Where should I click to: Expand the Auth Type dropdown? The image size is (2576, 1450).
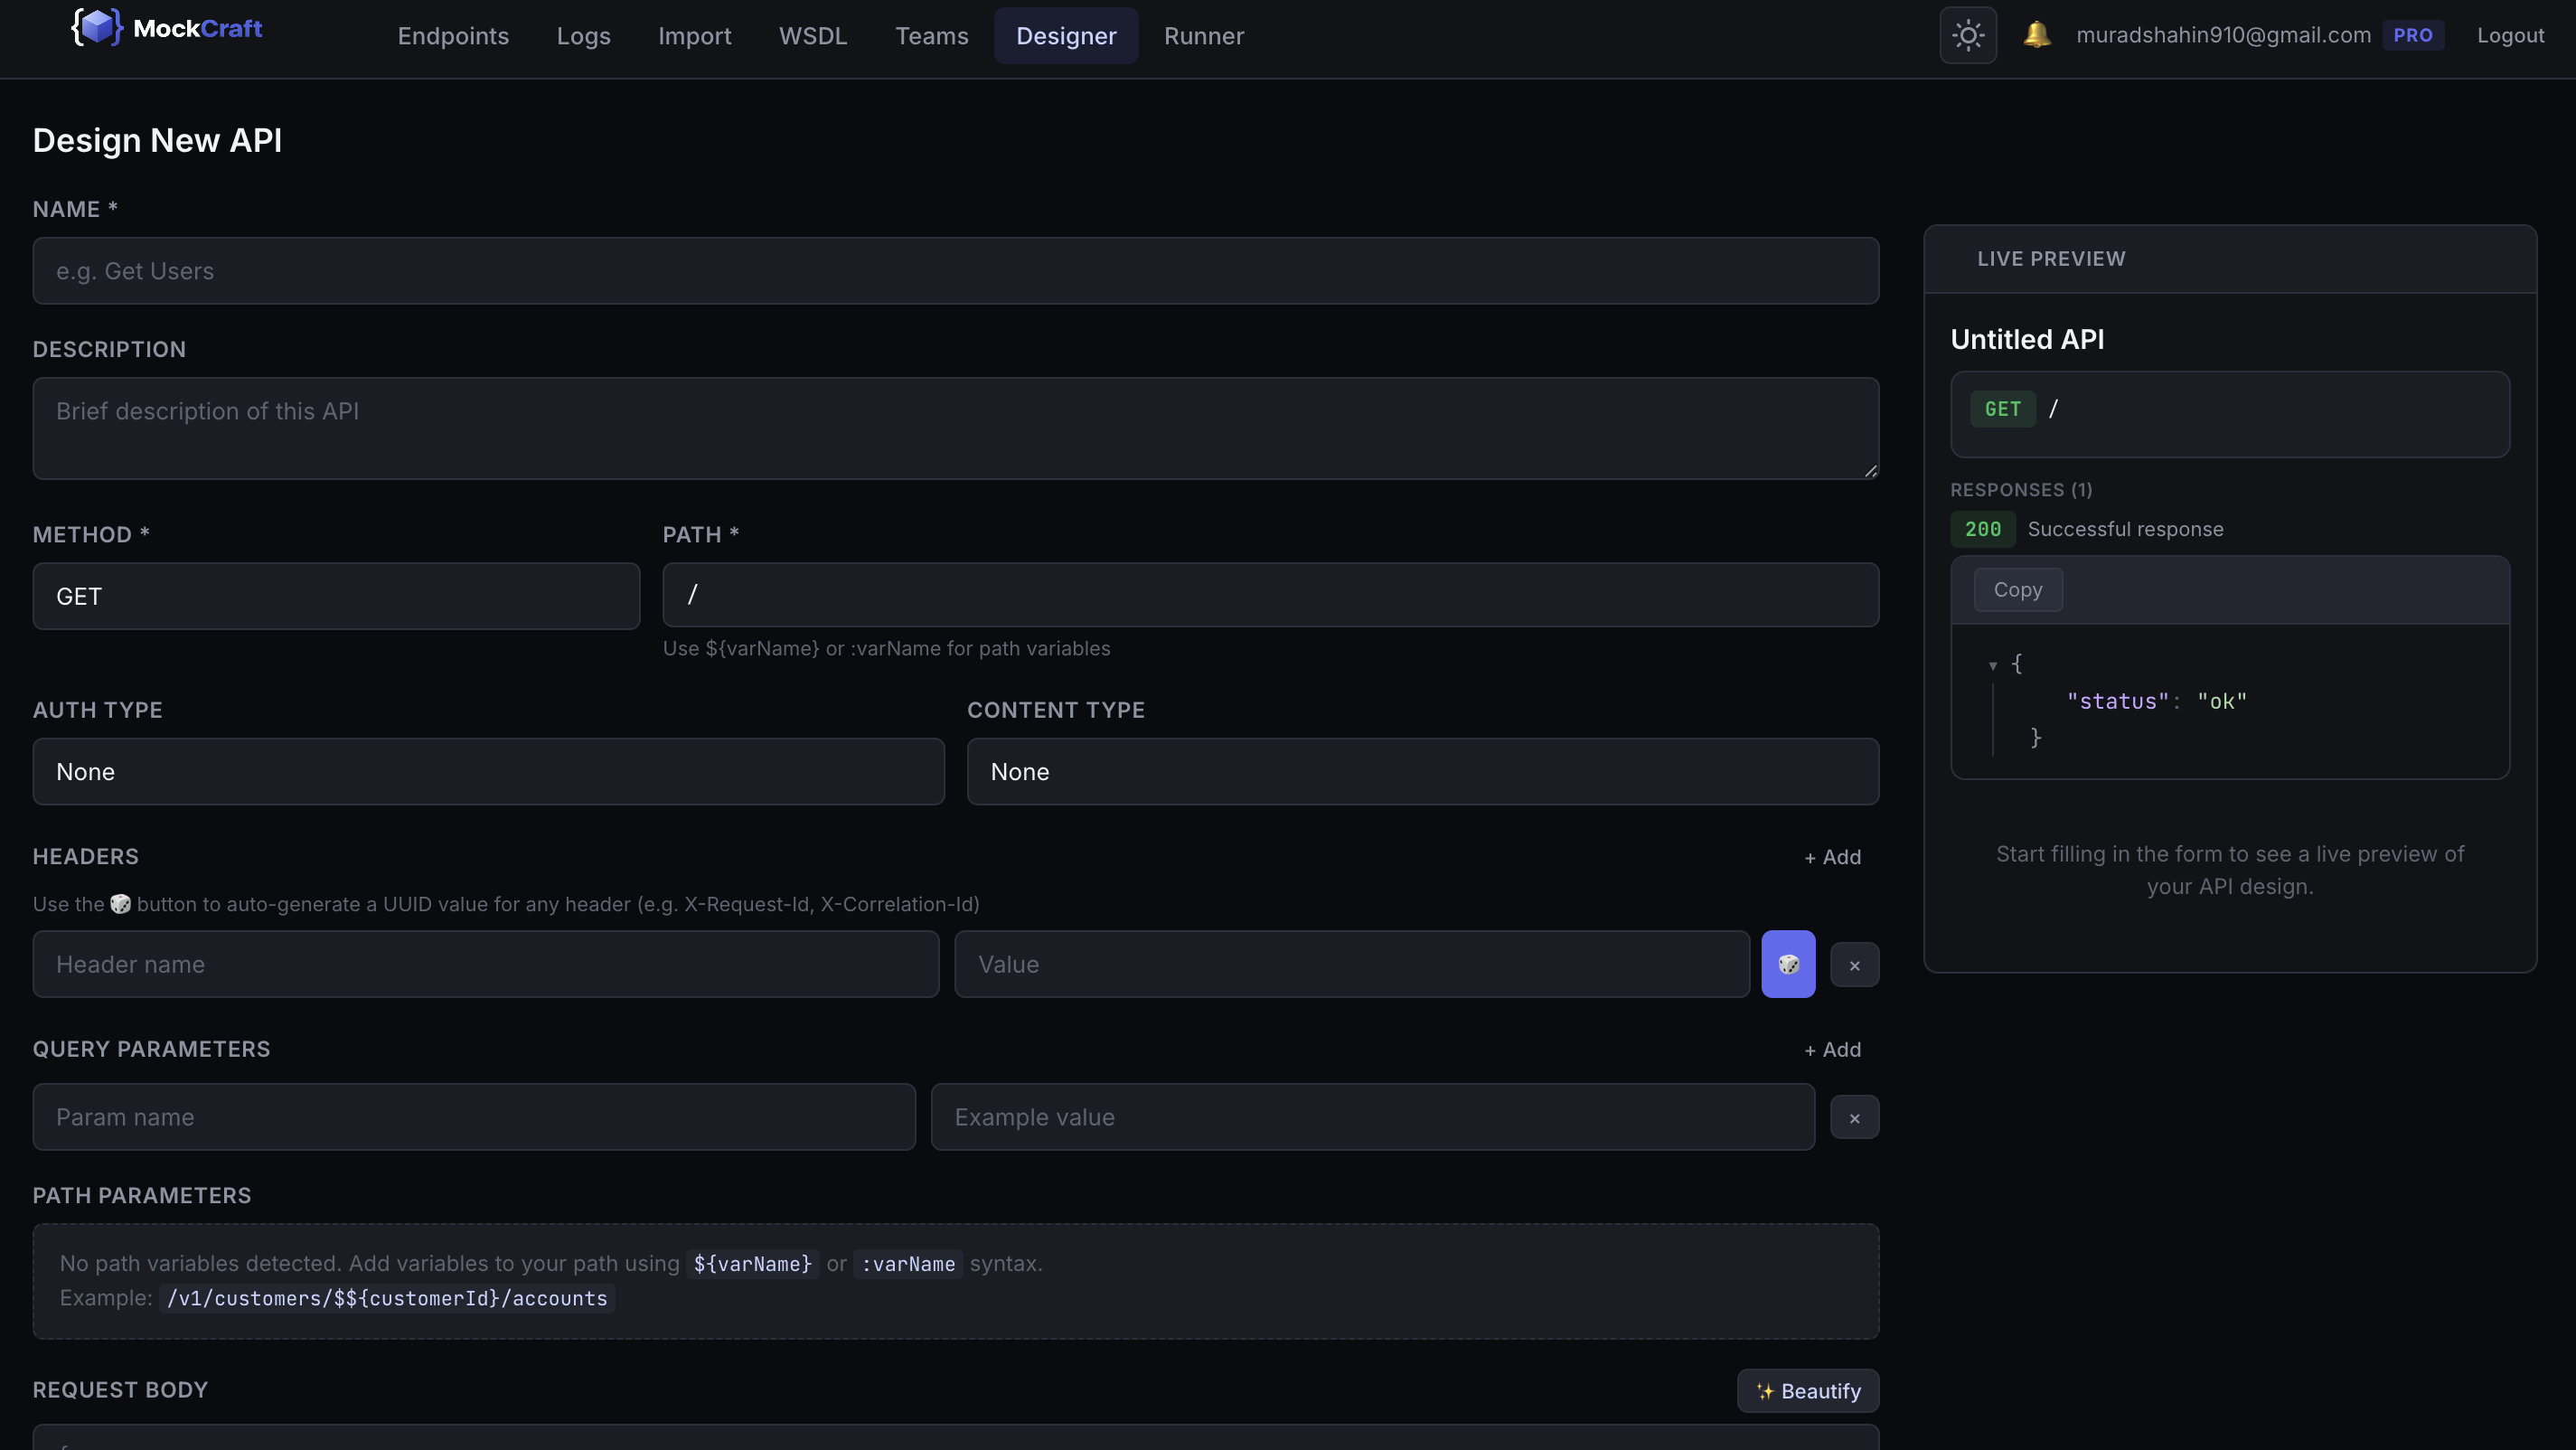488,772
